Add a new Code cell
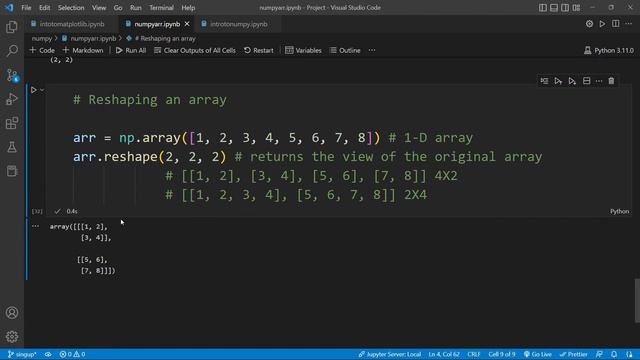Screen dimensions: 640x360 (42, 50)
